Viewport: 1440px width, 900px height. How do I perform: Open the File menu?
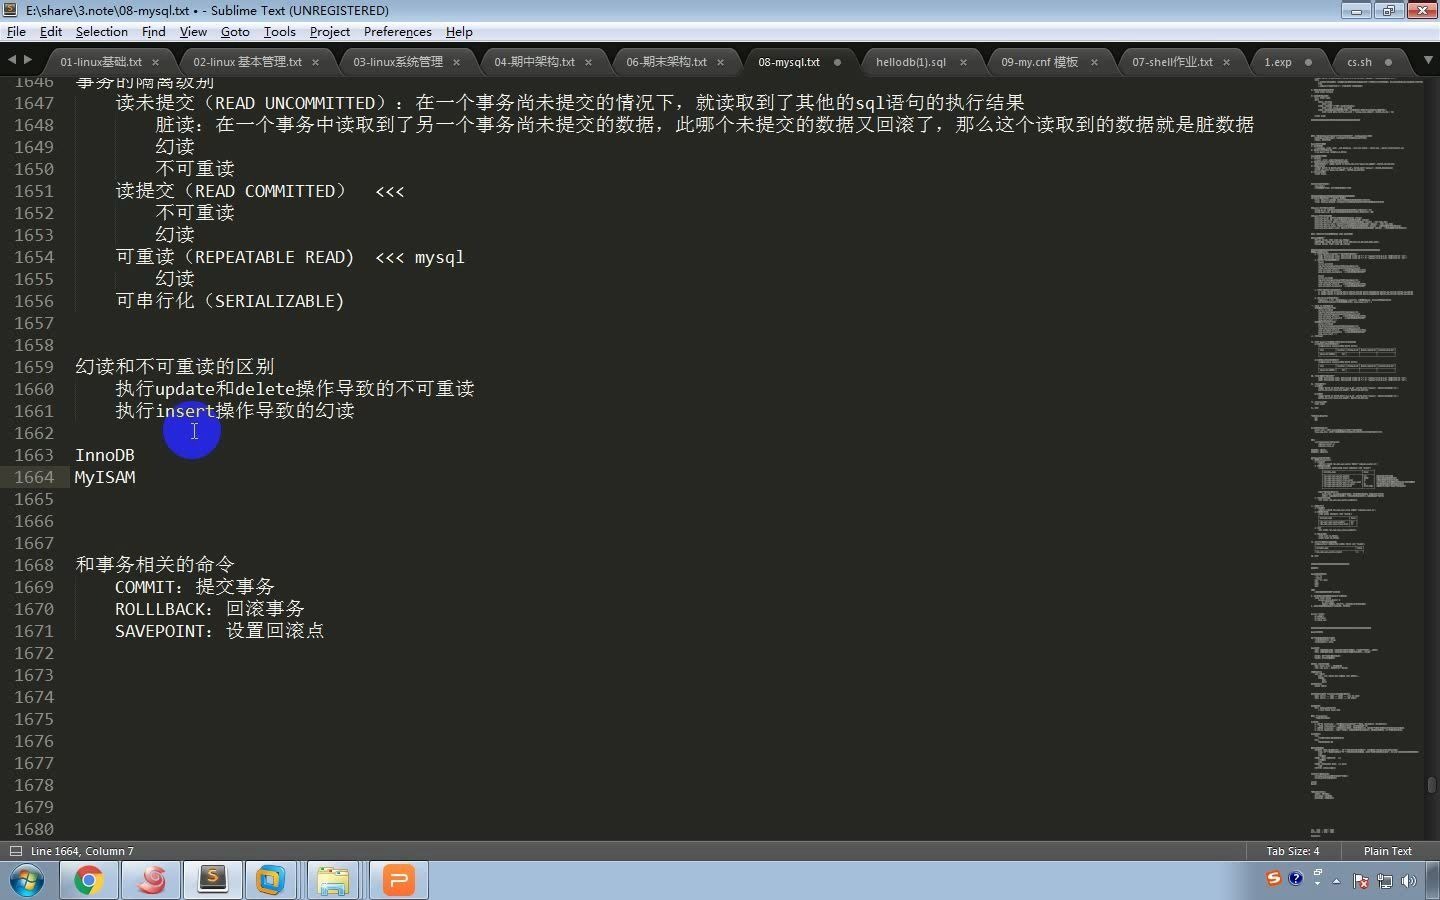pos(16,32)
